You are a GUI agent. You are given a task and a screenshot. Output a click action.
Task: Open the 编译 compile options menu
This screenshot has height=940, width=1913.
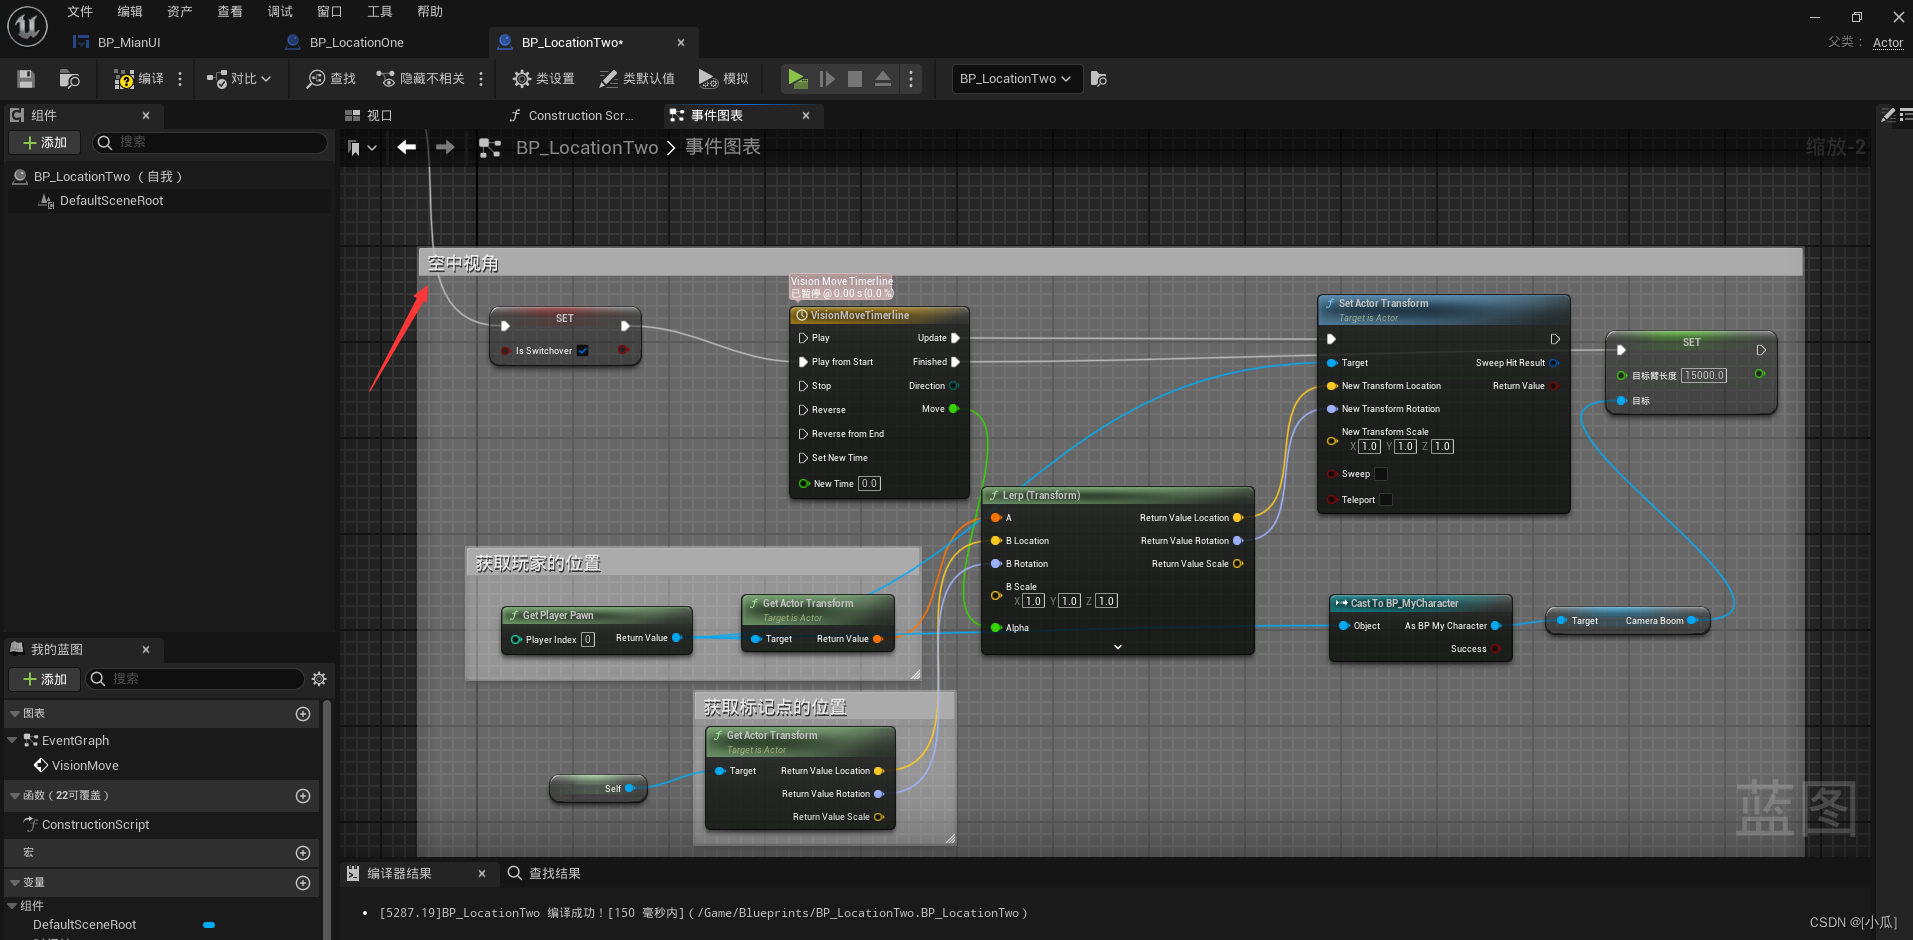[x=180, y=79]
